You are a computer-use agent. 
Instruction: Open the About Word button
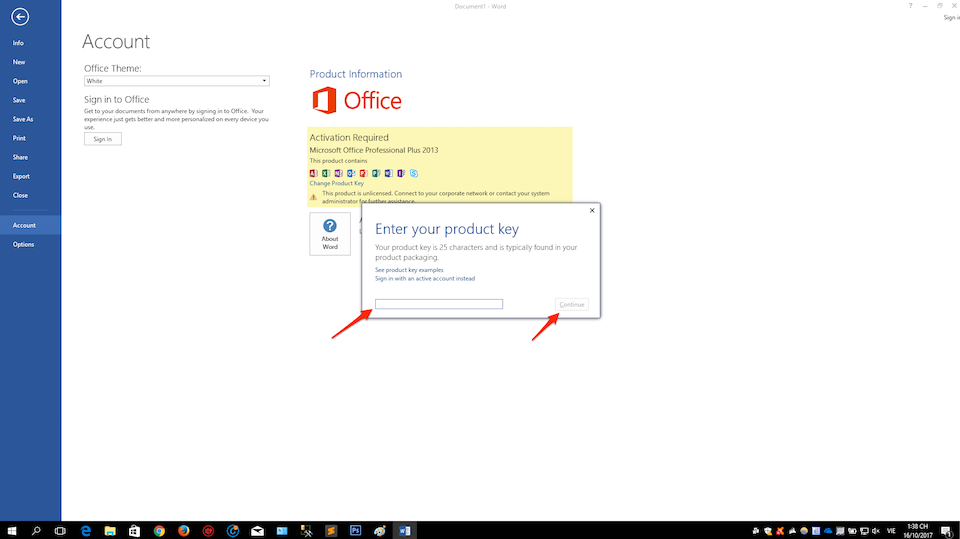pyautogui.click(x=330, y=234)
